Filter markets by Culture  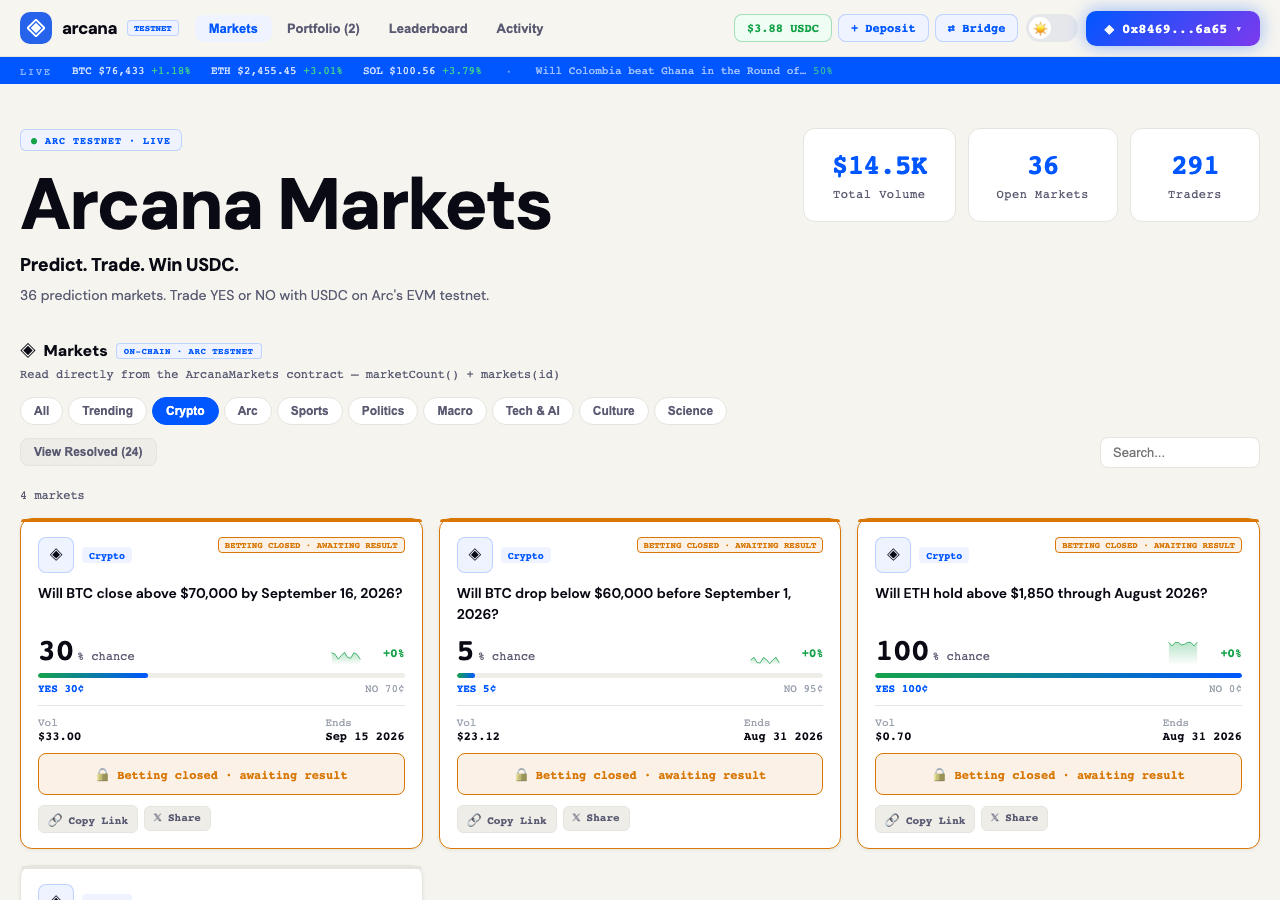[614, 411]
